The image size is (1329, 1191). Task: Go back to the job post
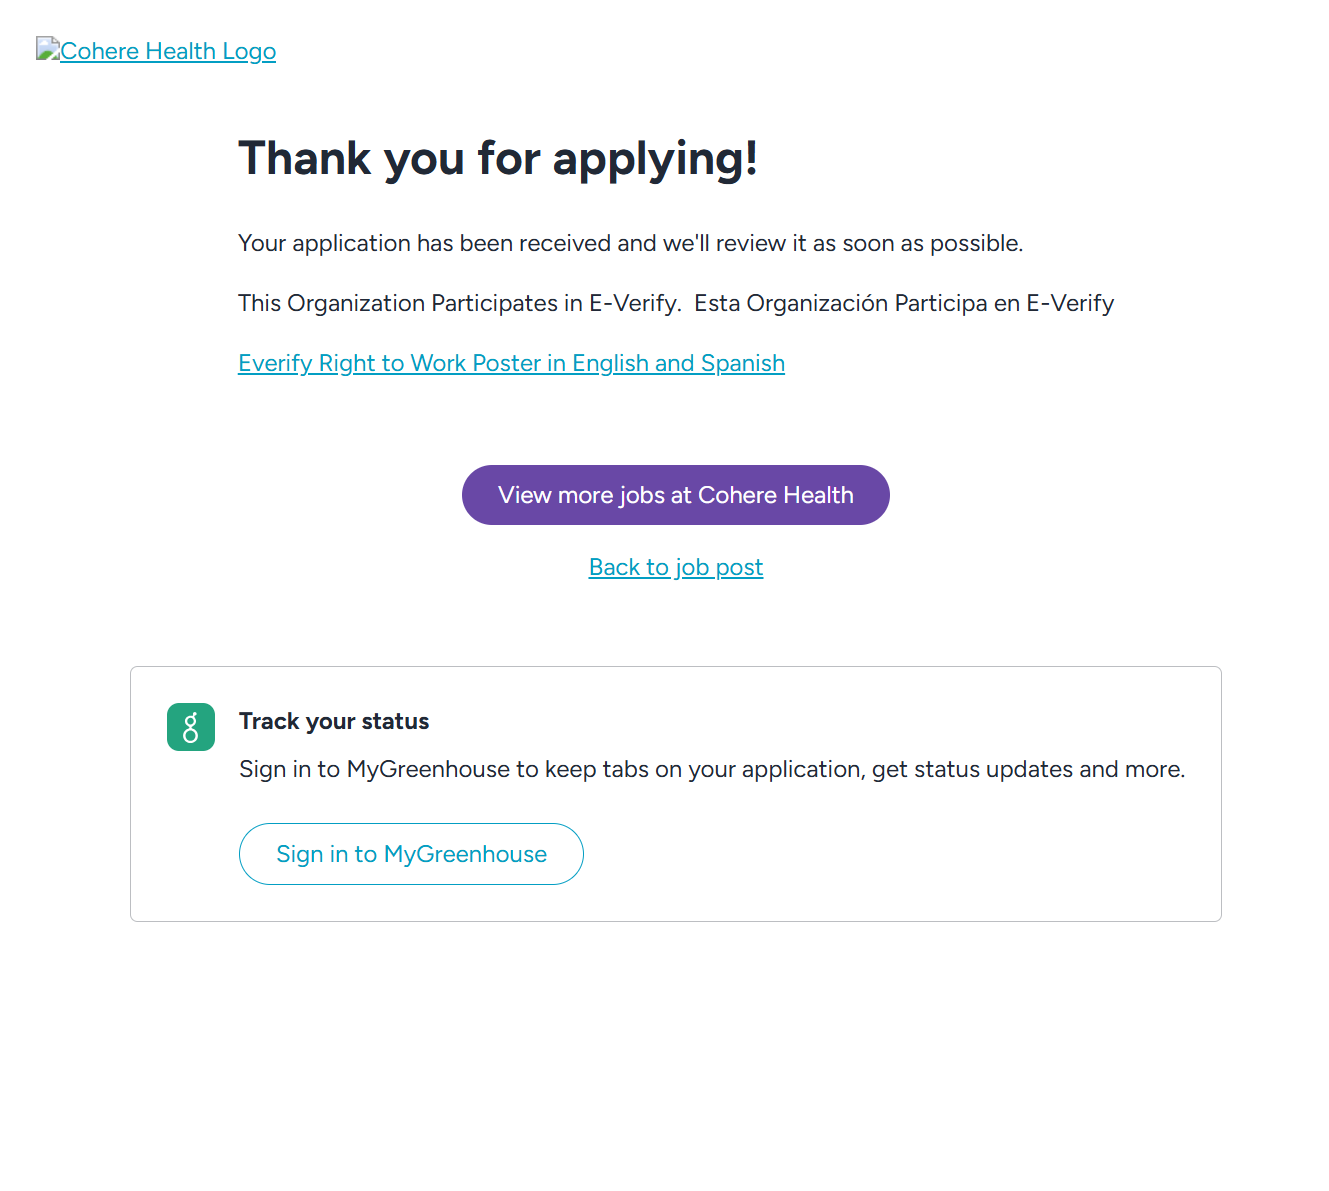(x=675, y=567)
